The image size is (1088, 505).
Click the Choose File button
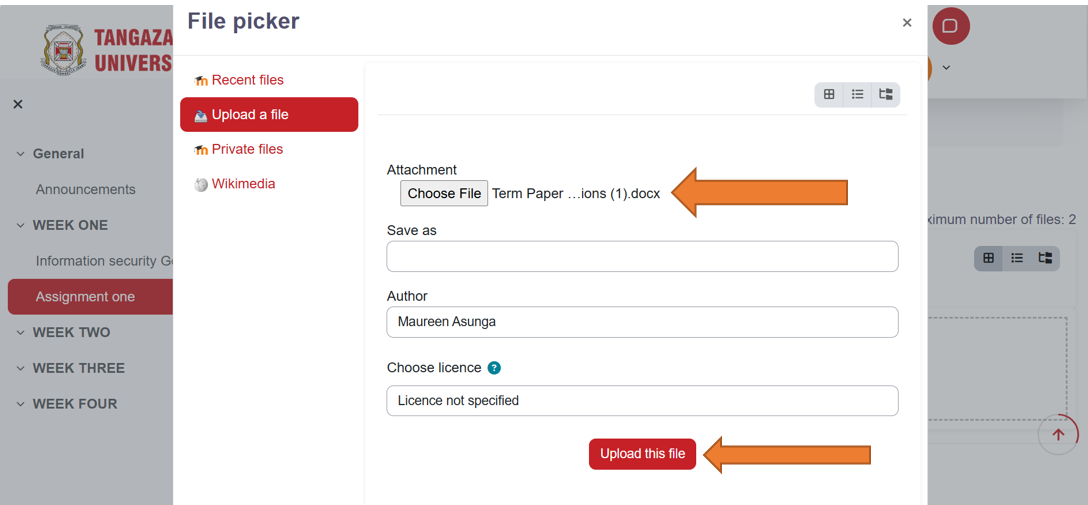pos(444,194)
